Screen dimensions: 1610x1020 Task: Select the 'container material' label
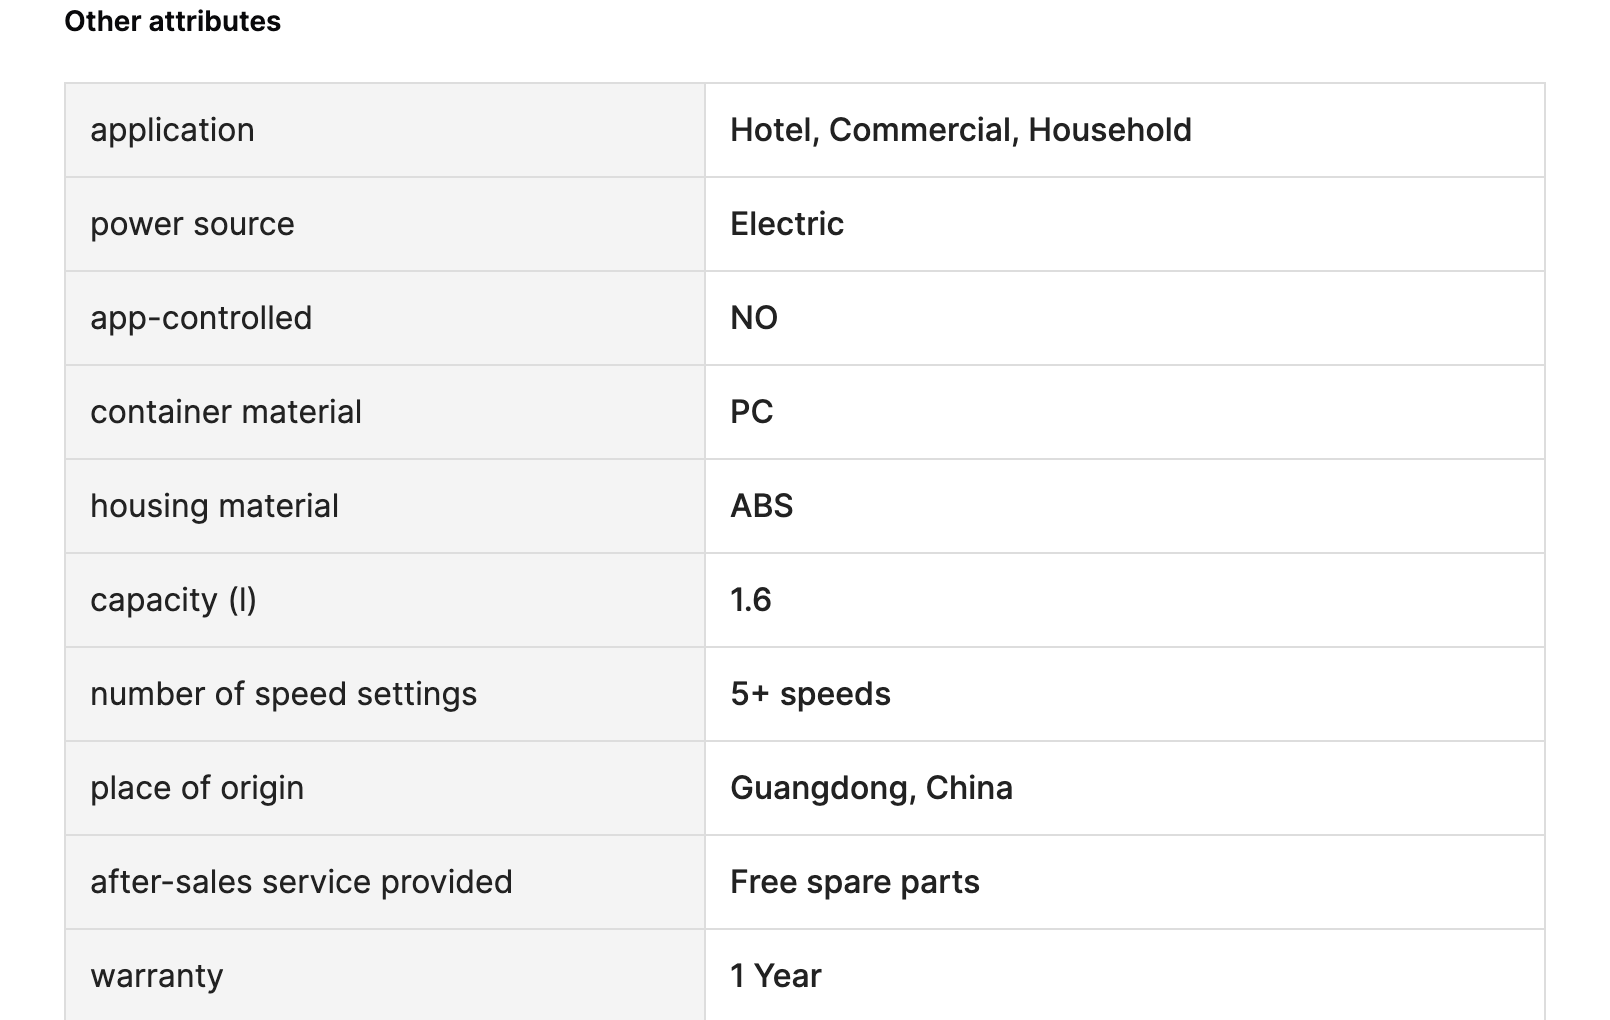point(226,412)
